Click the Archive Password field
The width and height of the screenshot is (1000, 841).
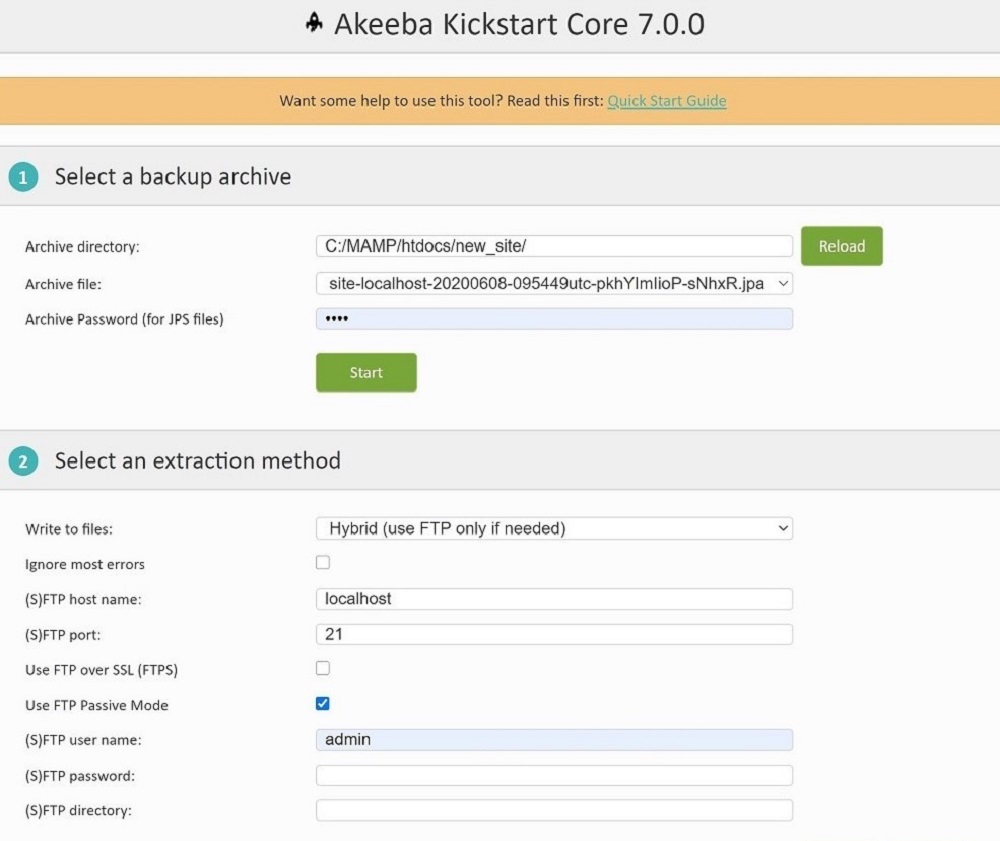click(x=554, y=319)
